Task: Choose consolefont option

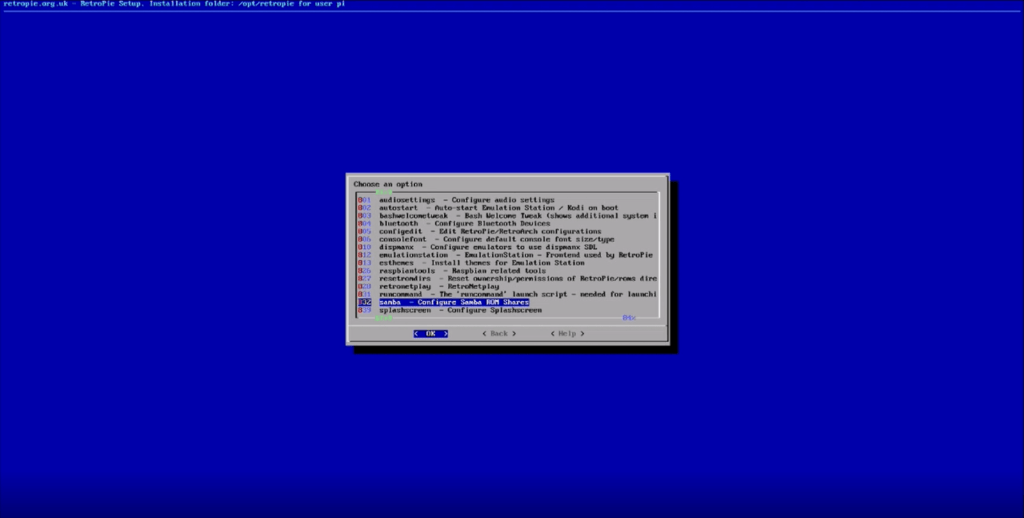Action: [x=486, y=239]
